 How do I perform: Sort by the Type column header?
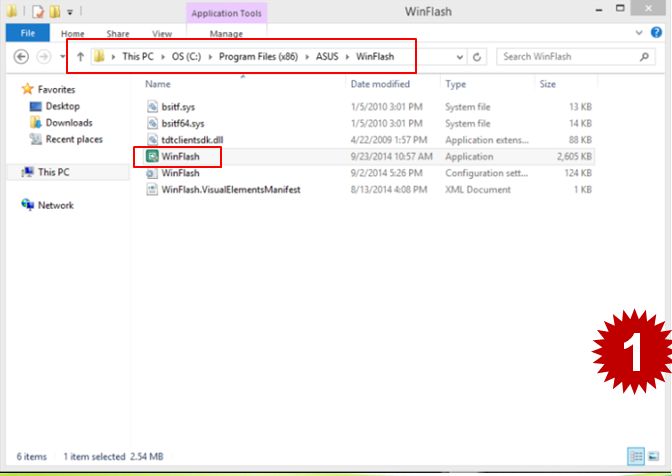pyautogui.click(x=455, y=84)
